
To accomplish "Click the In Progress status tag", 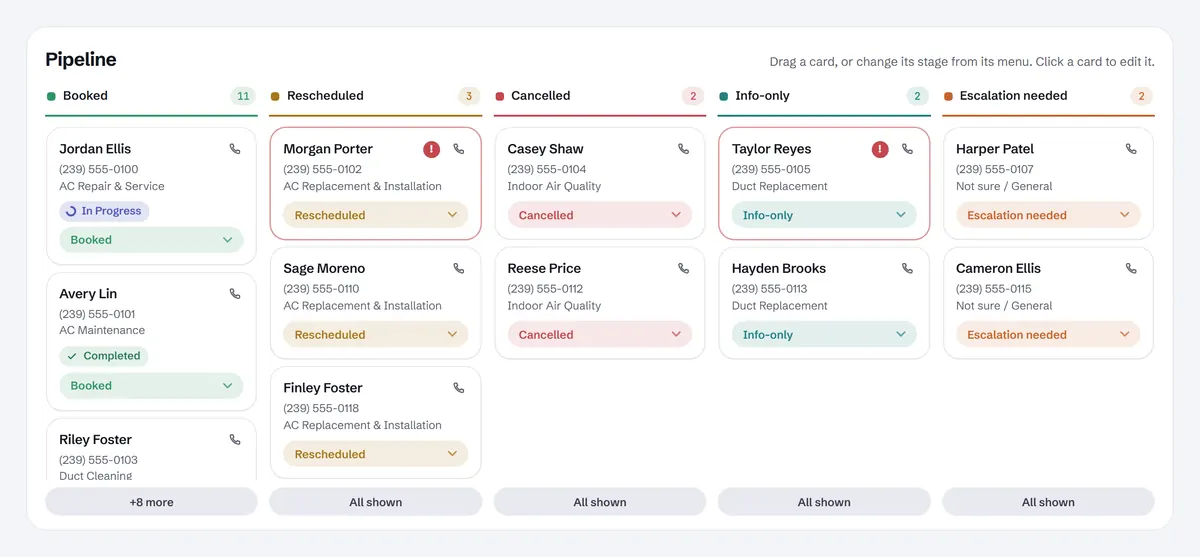I will click(104, 211).
